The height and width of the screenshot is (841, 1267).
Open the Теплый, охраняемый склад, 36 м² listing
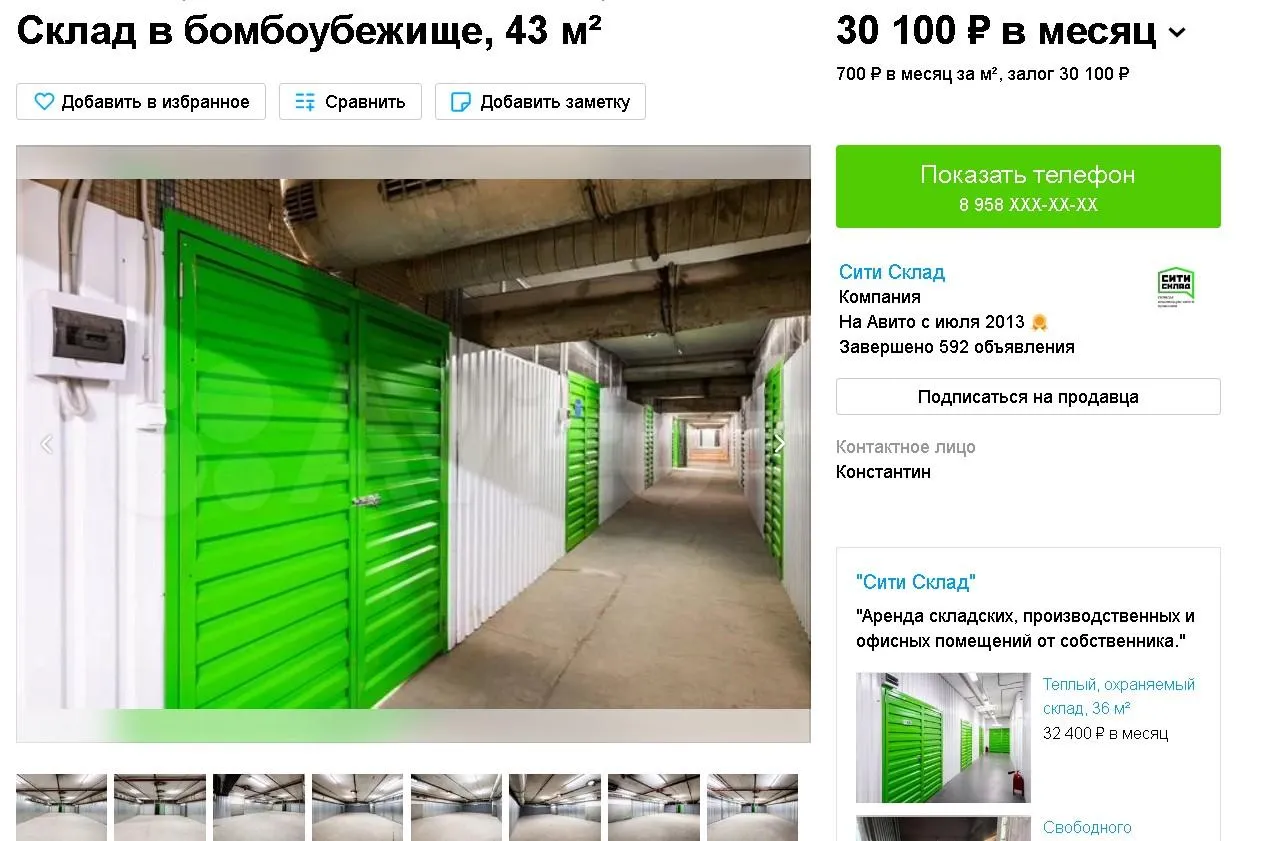[1118, 696]
